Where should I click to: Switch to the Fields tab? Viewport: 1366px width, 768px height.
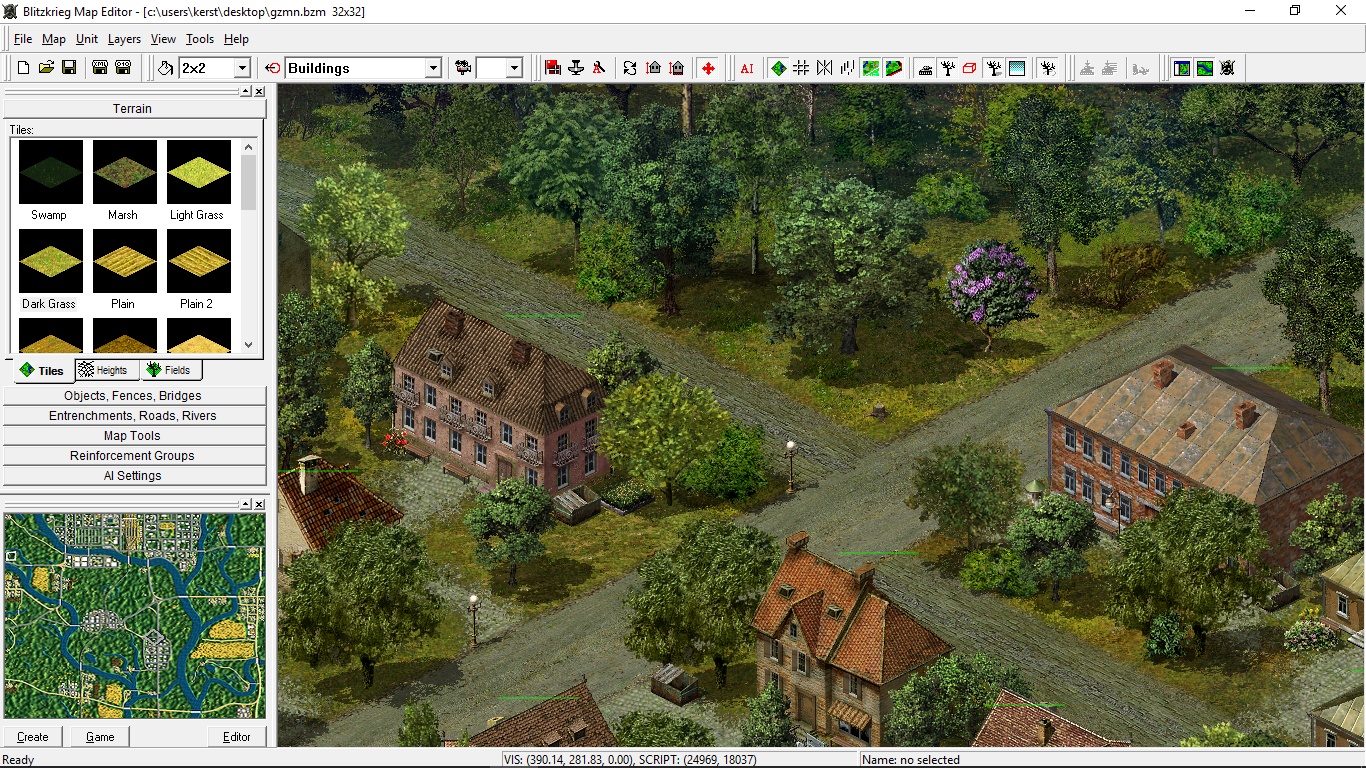pyautogui.click(x=169, y=370)
